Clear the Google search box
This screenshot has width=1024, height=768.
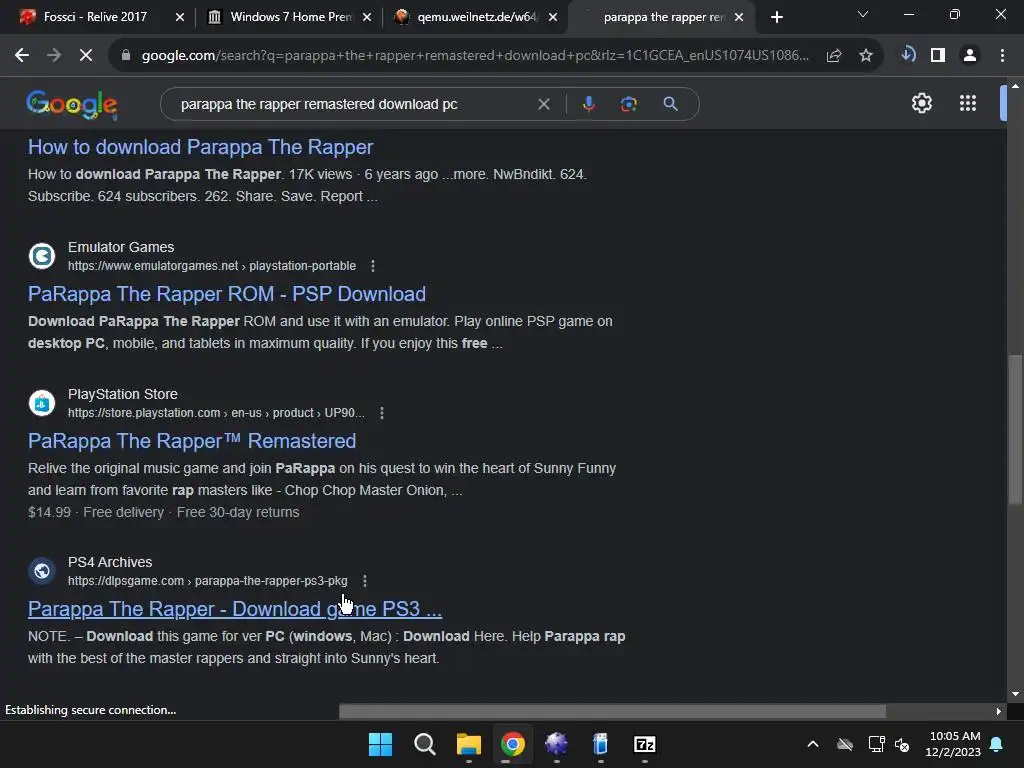[x=543, y=104]
